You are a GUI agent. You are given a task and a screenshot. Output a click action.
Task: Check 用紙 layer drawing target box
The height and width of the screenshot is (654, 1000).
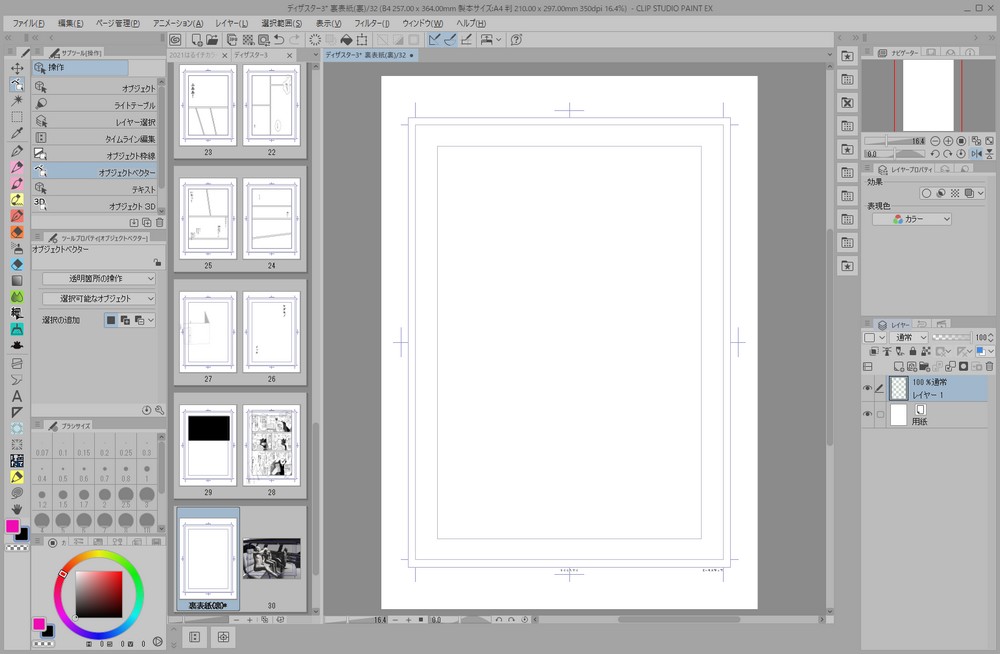(x=880, y=414)
